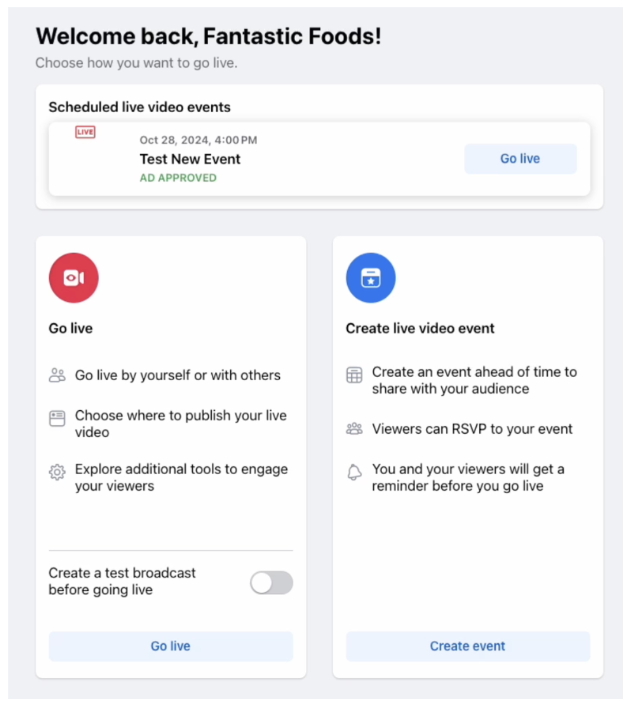This screenshot has width=632, height=706.
Task: Click the Create a test broadcast label
Action: coord(122,581)
